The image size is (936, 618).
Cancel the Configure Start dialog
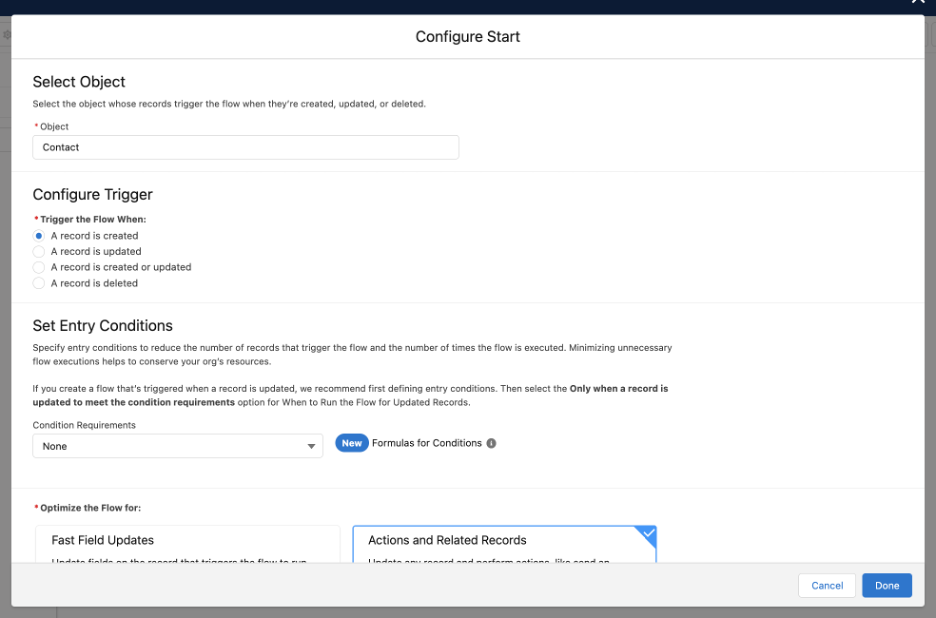826,585
